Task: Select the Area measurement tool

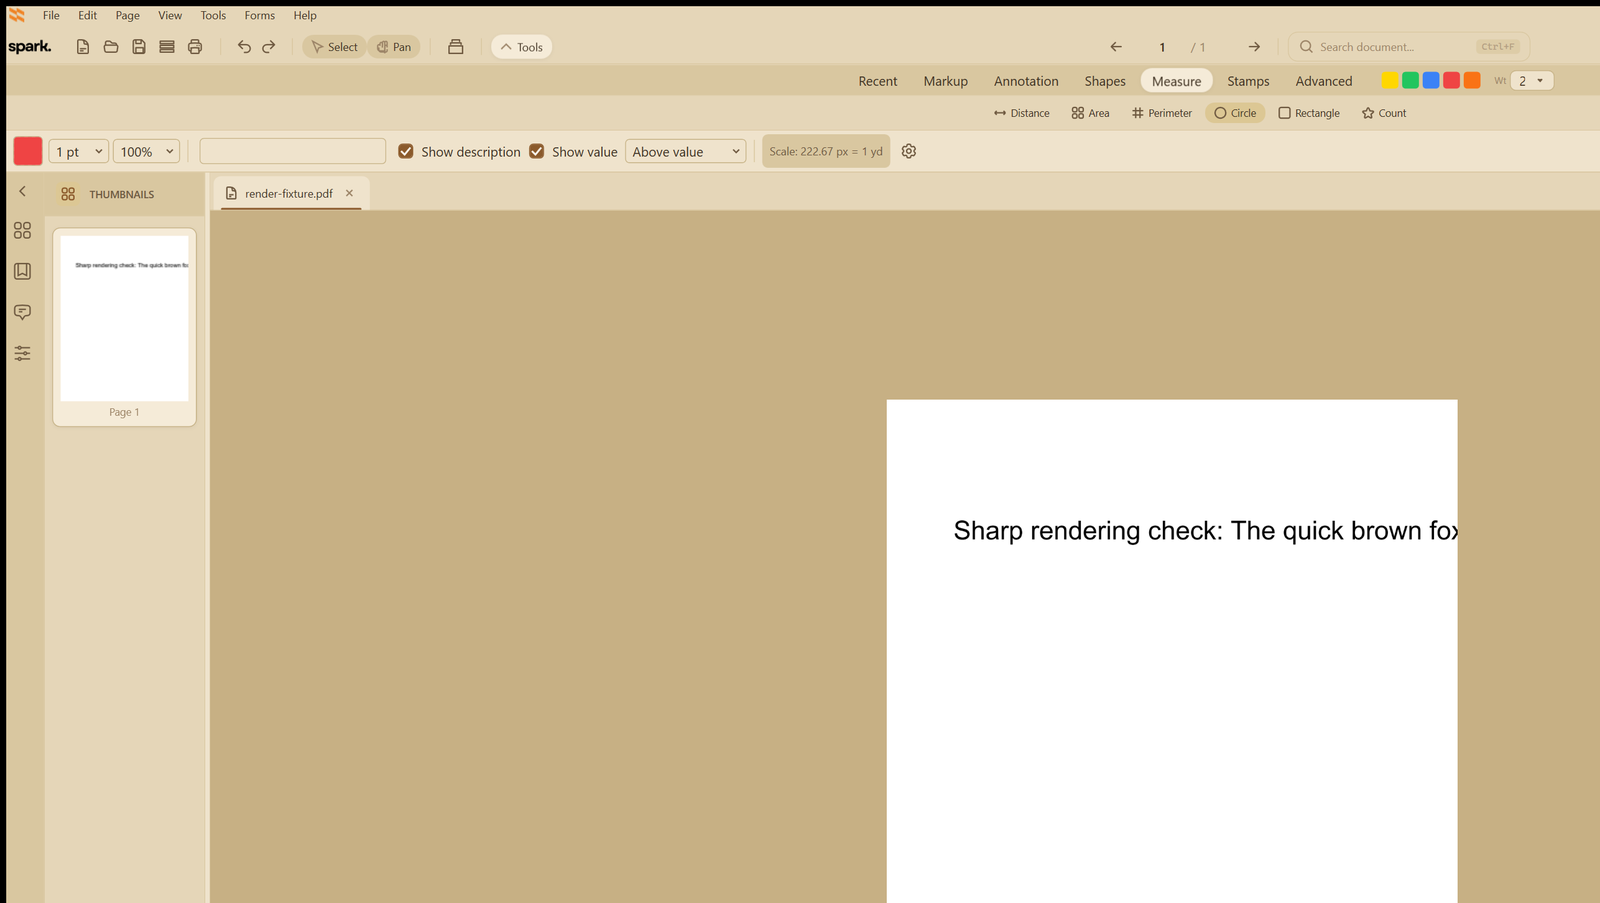Action: 1091,113
